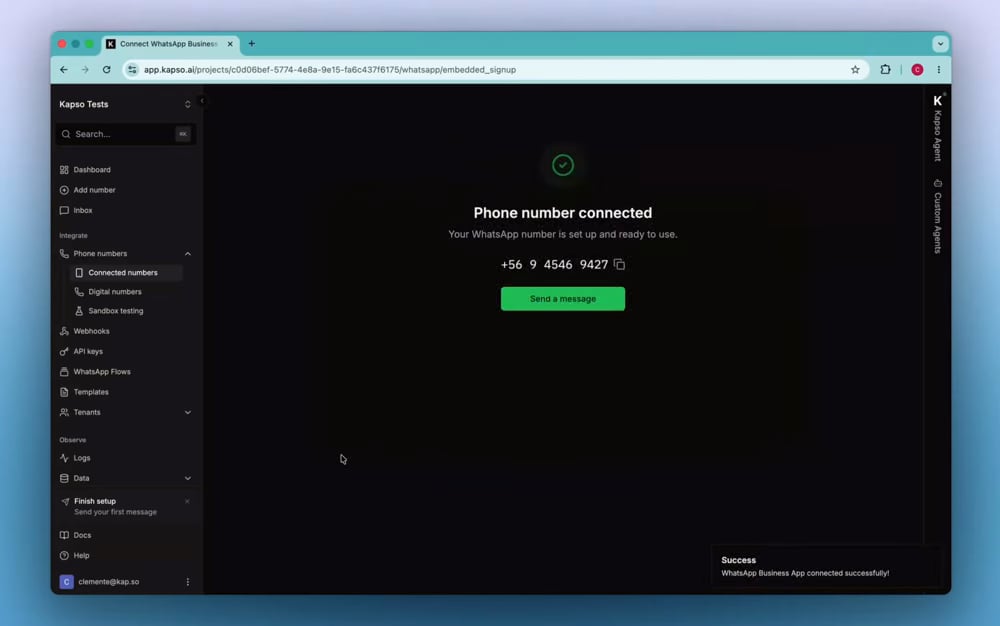
Task: Open the browser Extensions menu
Action: pyautogui.click(x=885, y=69)
